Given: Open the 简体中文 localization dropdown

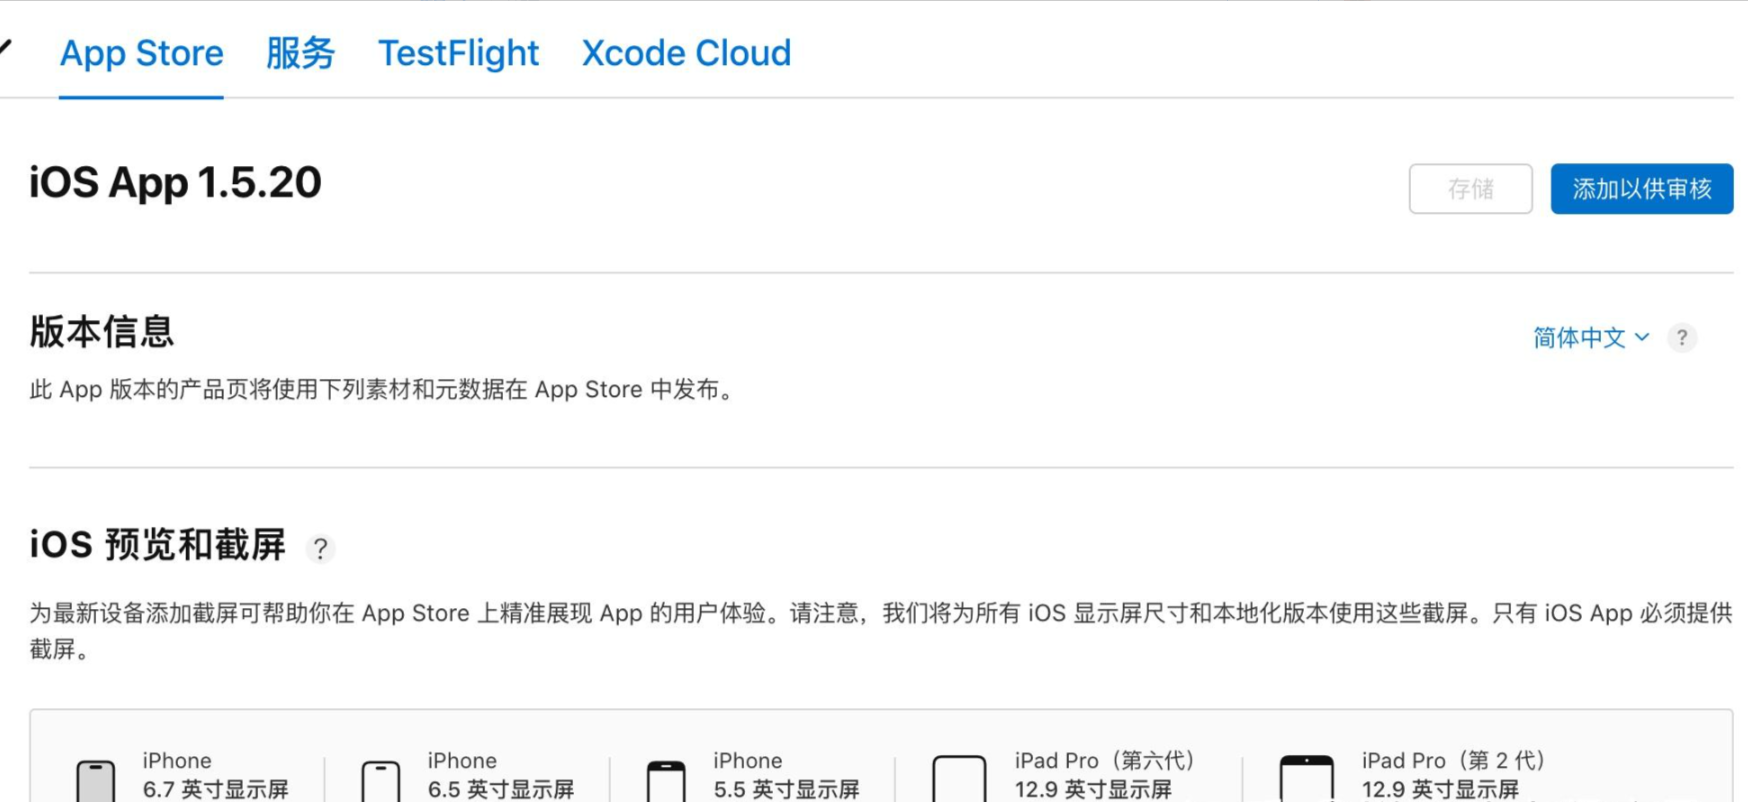Looking at the screenshot, I should (x=1590, y=338).
